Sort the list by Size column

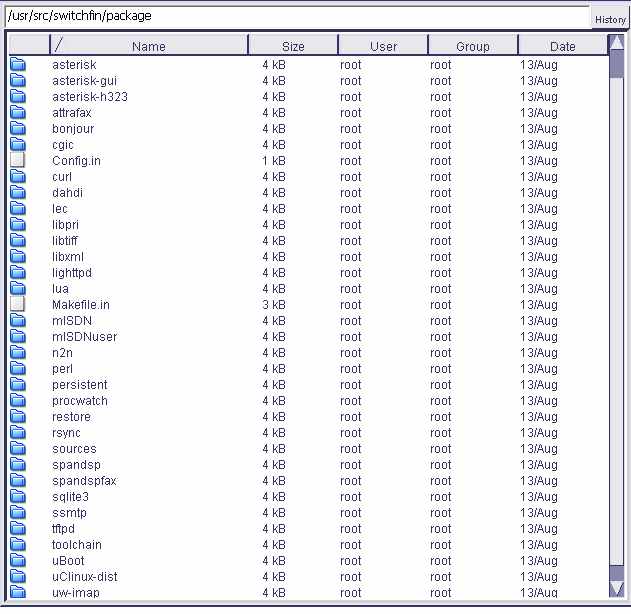point(293,46)
